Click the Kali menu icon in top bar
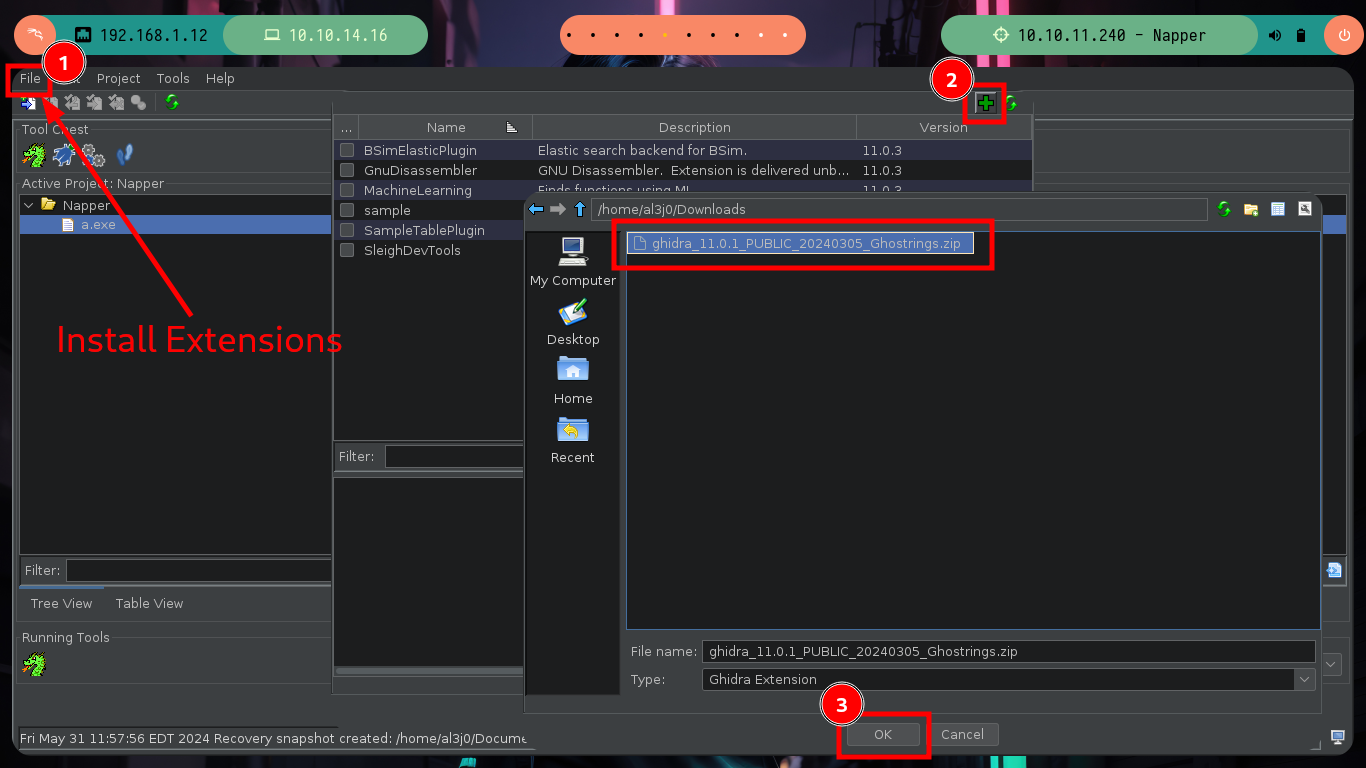Screen dimensions: 1366x768 (34, 35)
